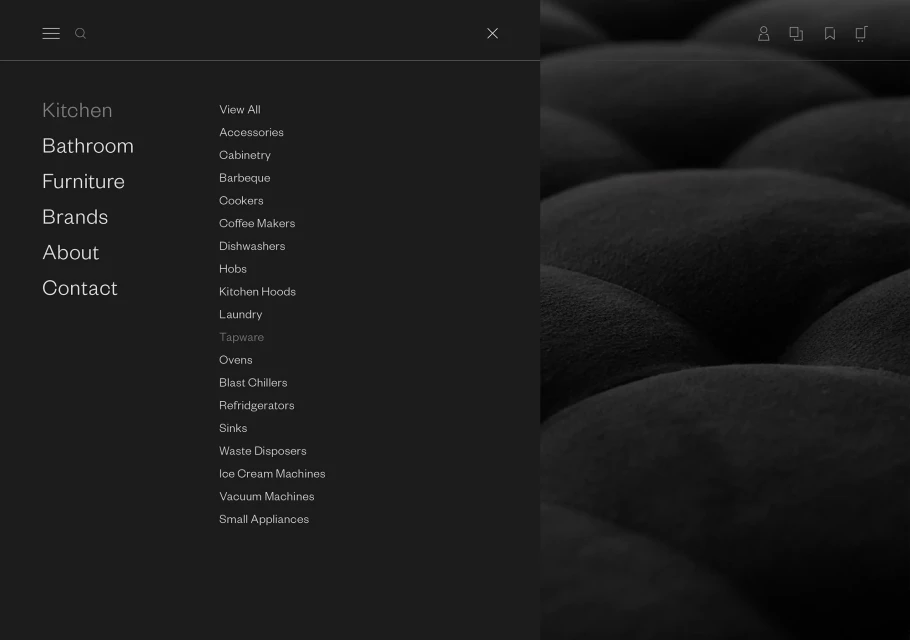Click the search magnifier icon
This screenshot has width=910, height=640.
pyautogui.click(x=81, y=34)
